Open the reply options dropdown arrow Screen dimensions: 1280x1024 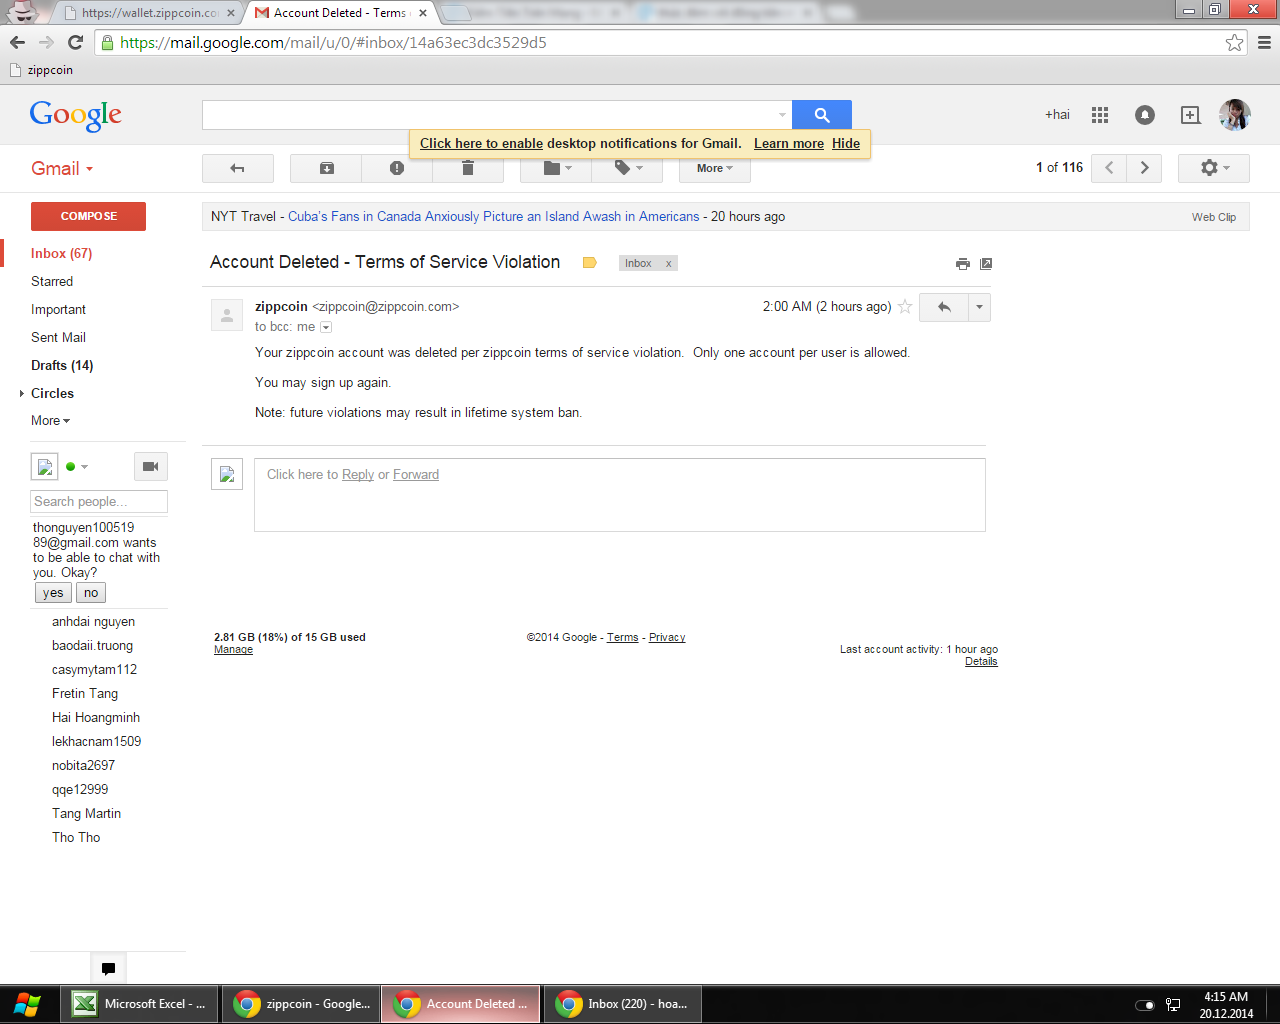(978, 307)
